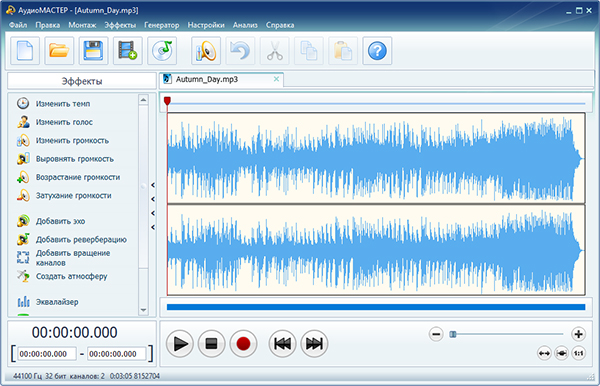Open the Справка menu

[280, 25]
